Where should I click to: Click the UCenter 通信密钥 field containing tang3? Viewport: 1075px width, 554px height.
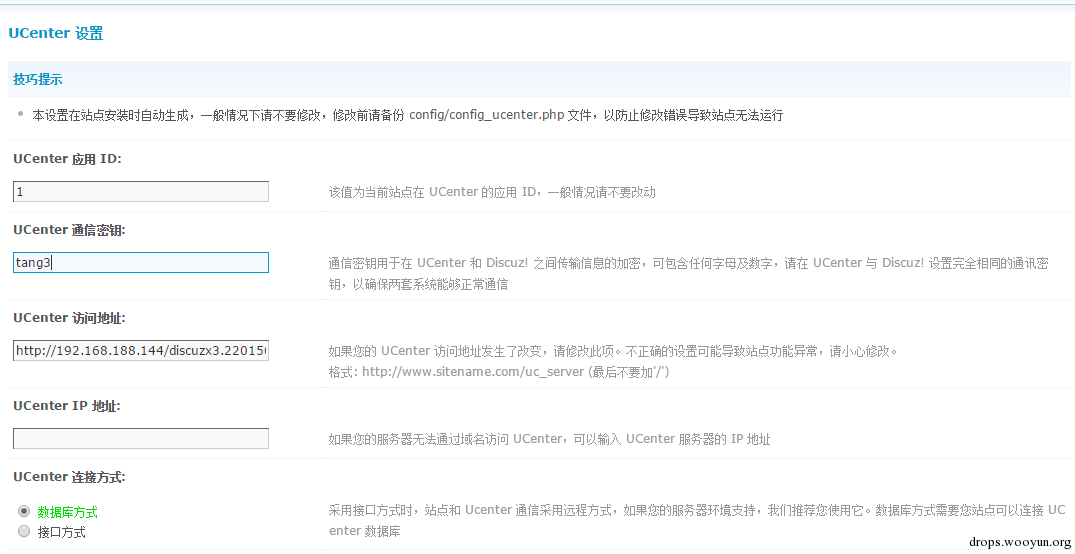tap(141, 263)
